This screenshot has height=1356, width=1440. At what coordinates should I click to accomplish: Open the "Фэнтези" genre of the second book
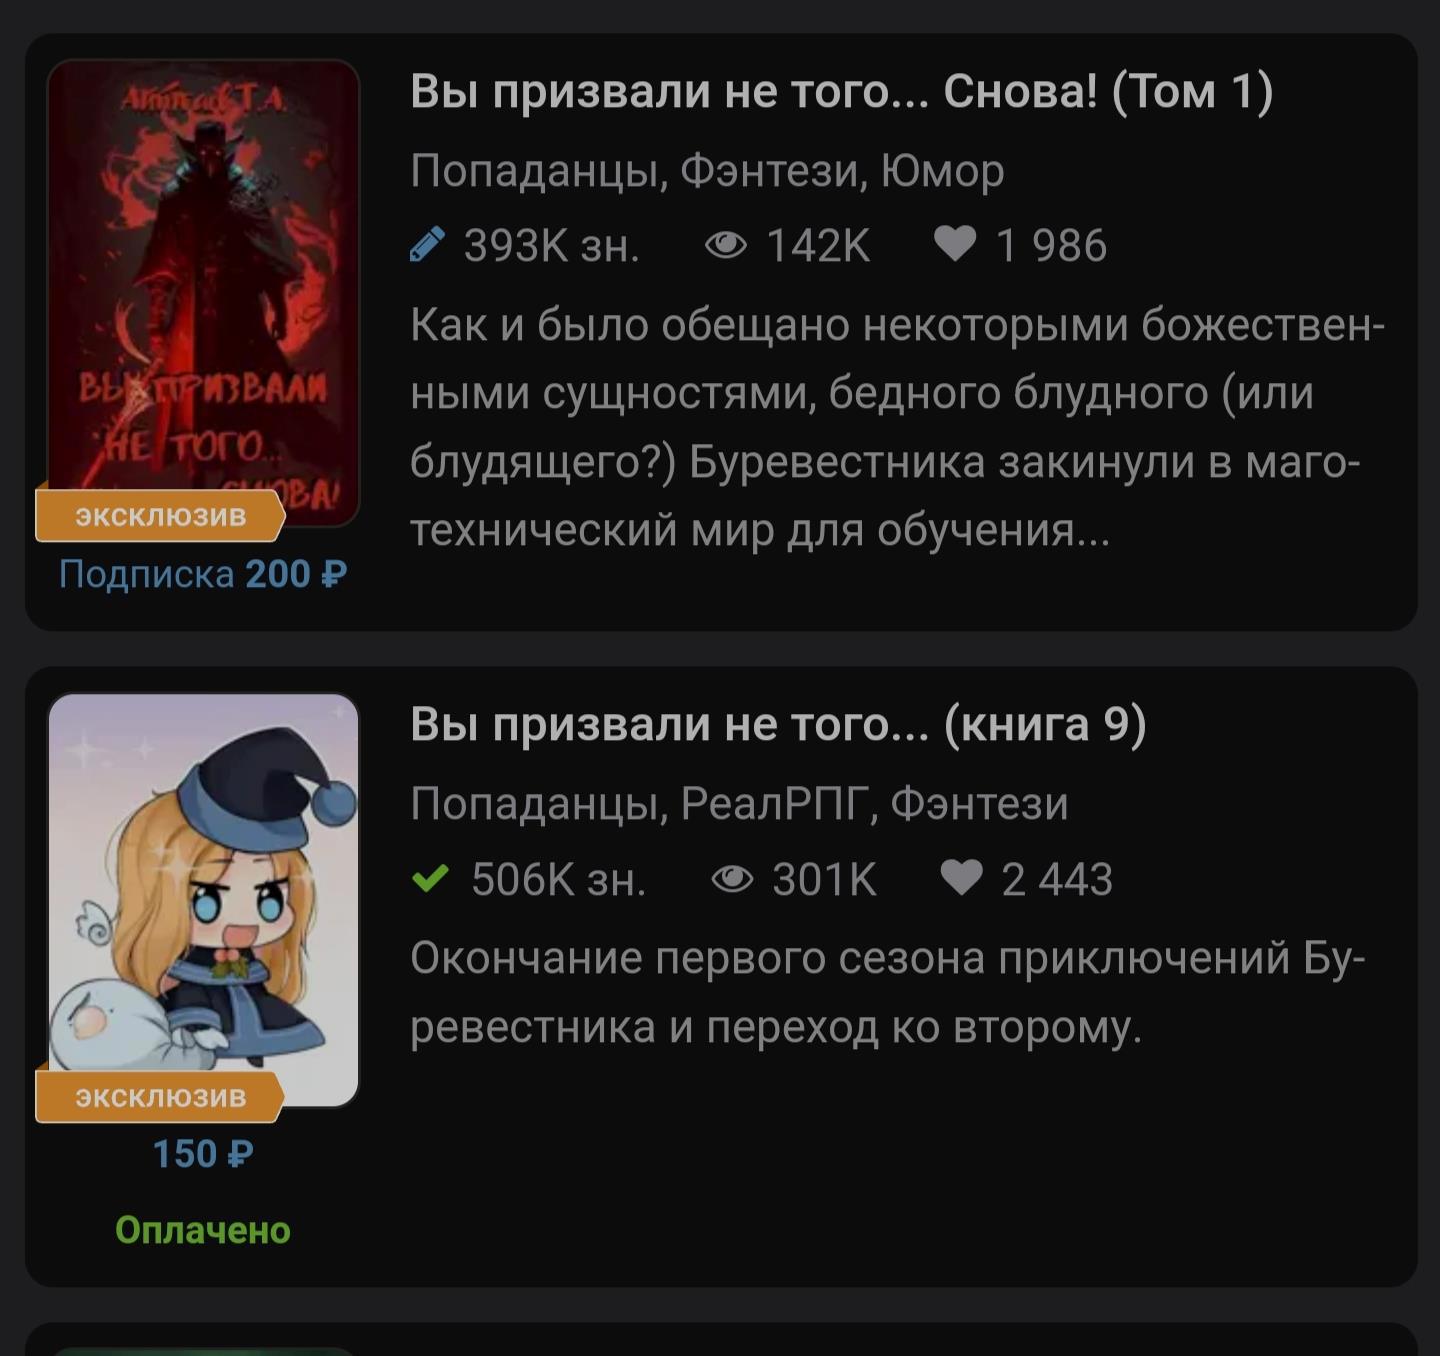tap(979, 803)
